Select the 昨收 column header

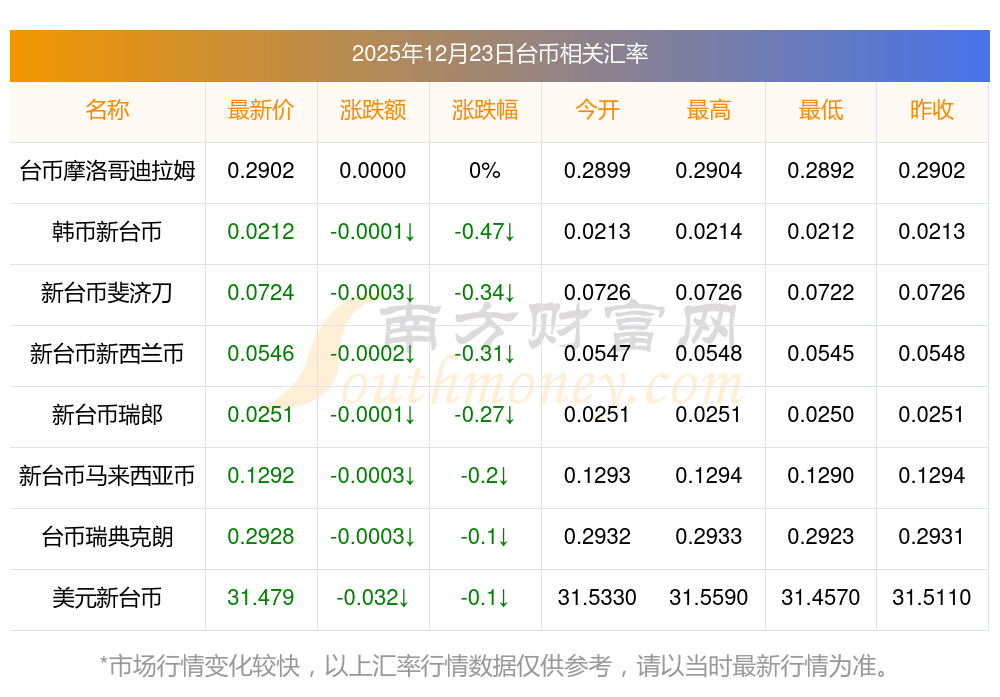click(x=932, y=111)
